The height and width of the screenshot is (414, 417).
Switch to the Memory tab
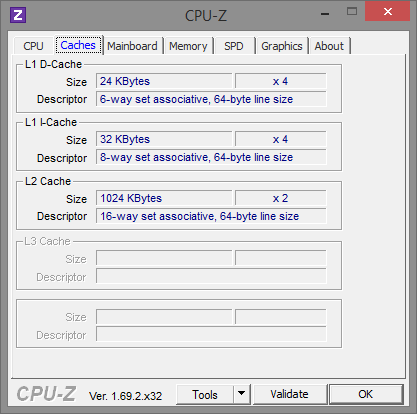tap(188, 46)
